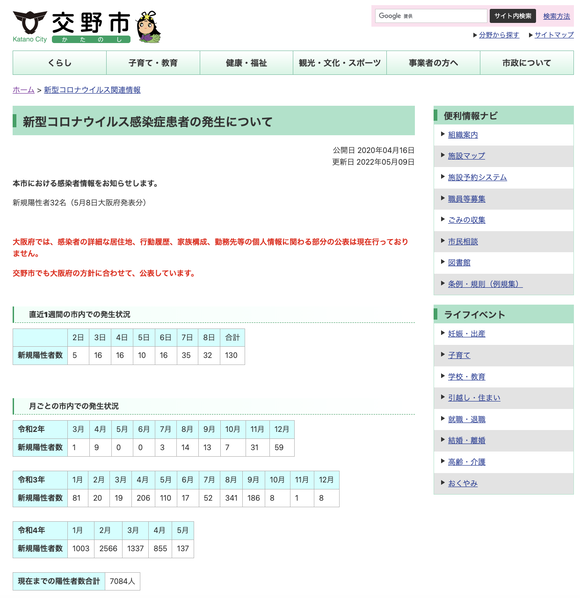
Task: Click the 便利情報ナビ section header
Action: (x=503, y=116)
